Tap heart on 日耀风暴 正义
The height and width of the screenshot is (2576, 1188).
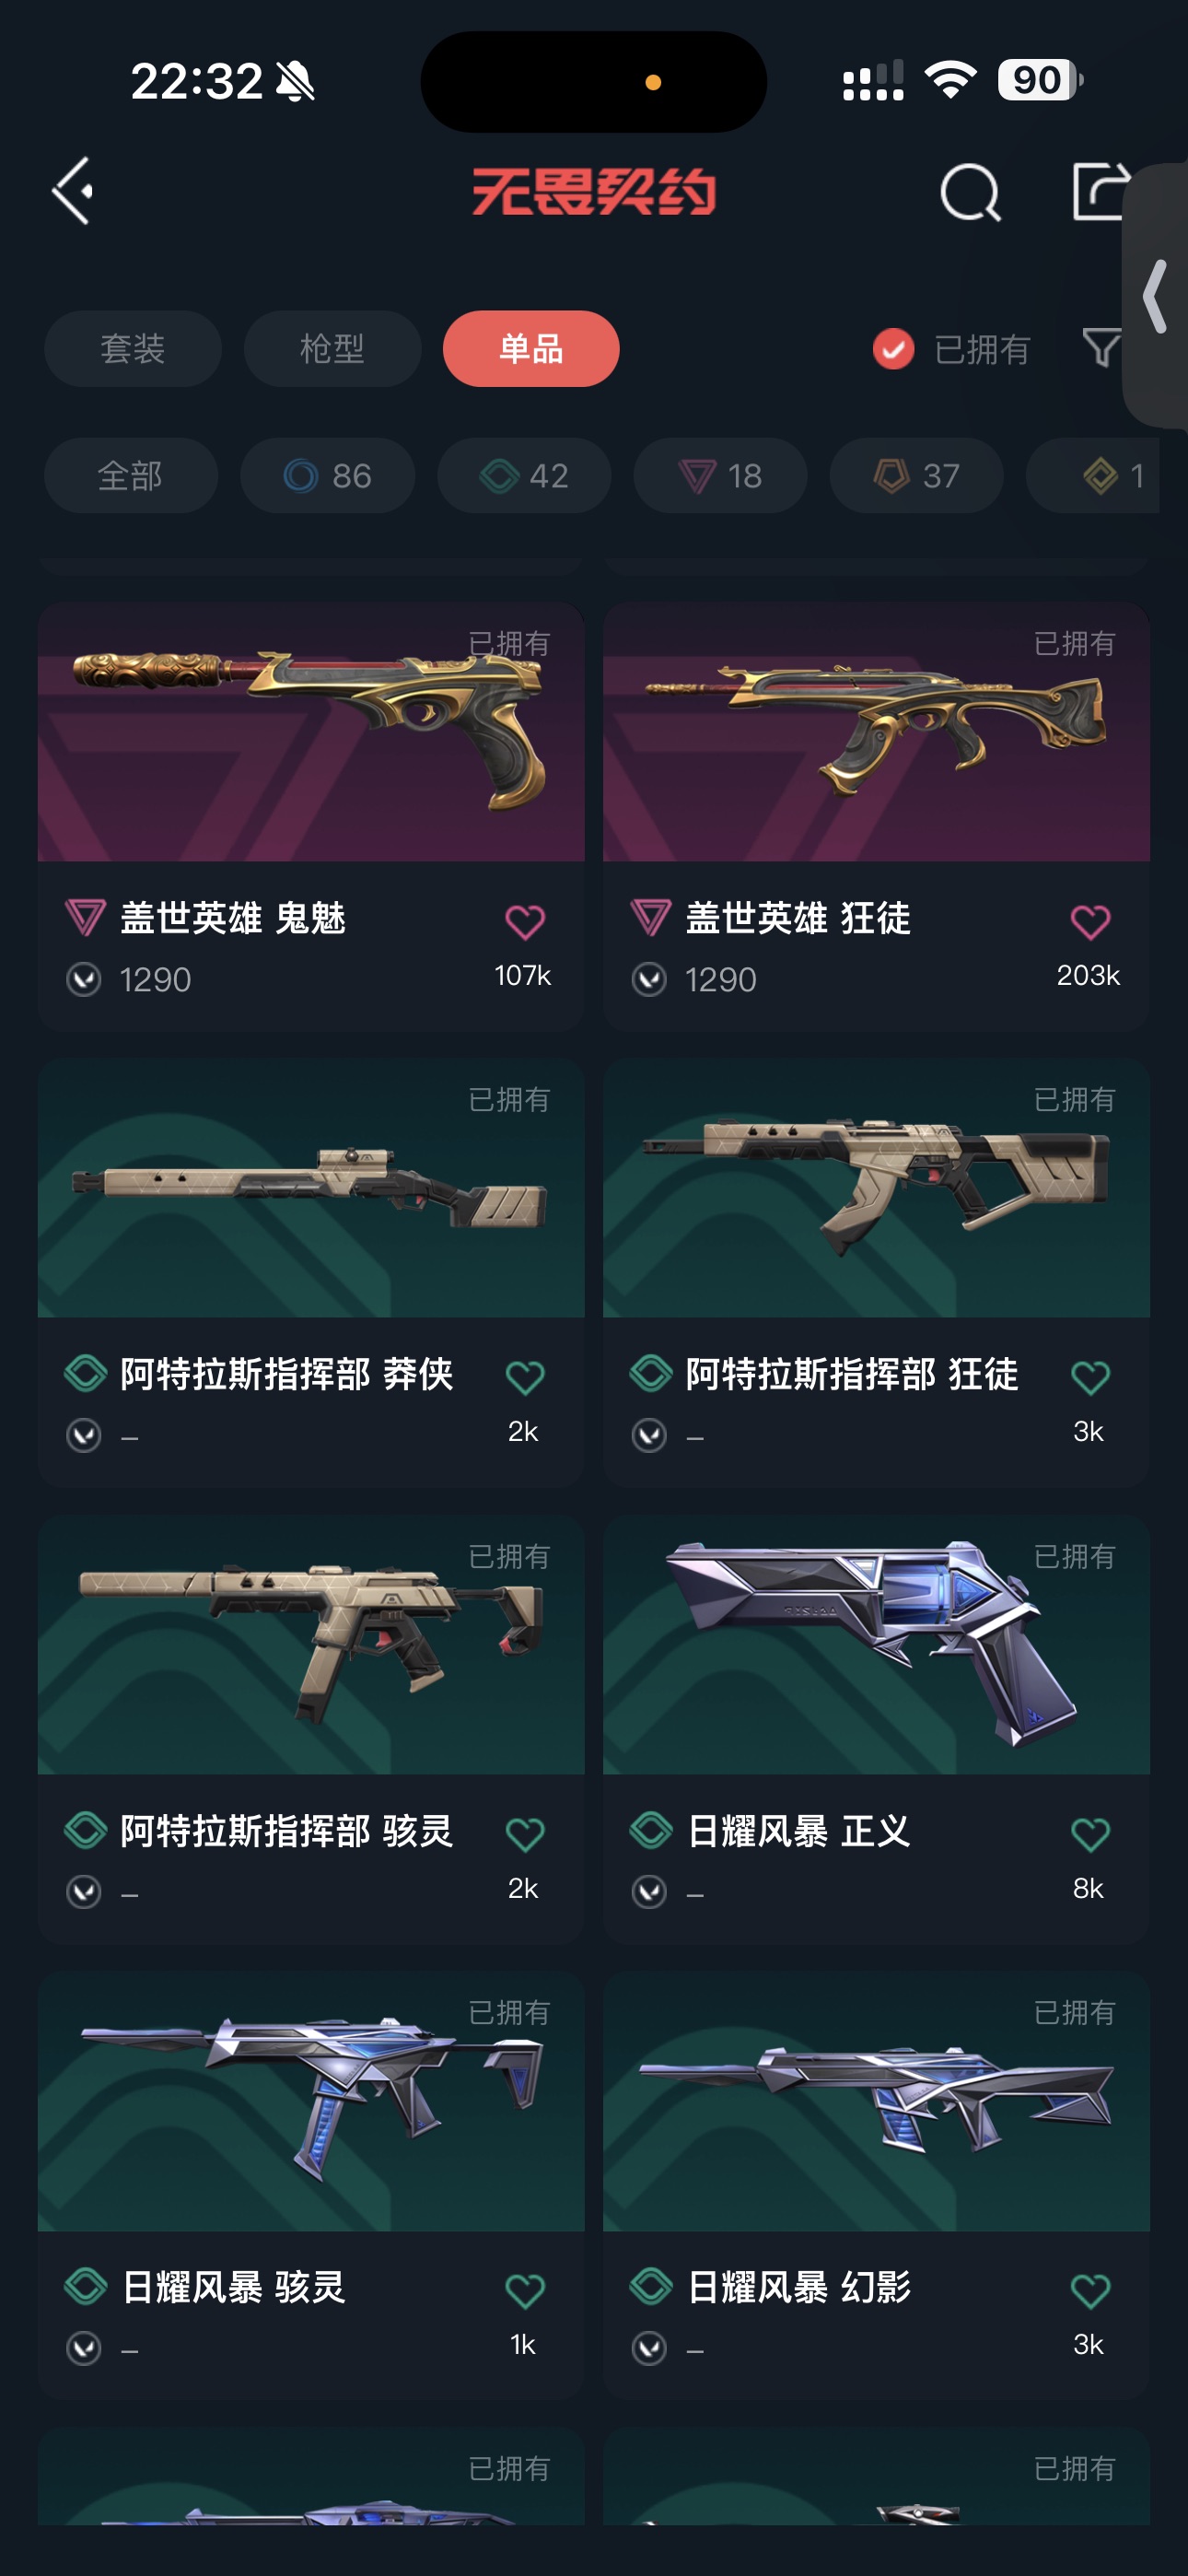point(1090,1834)
